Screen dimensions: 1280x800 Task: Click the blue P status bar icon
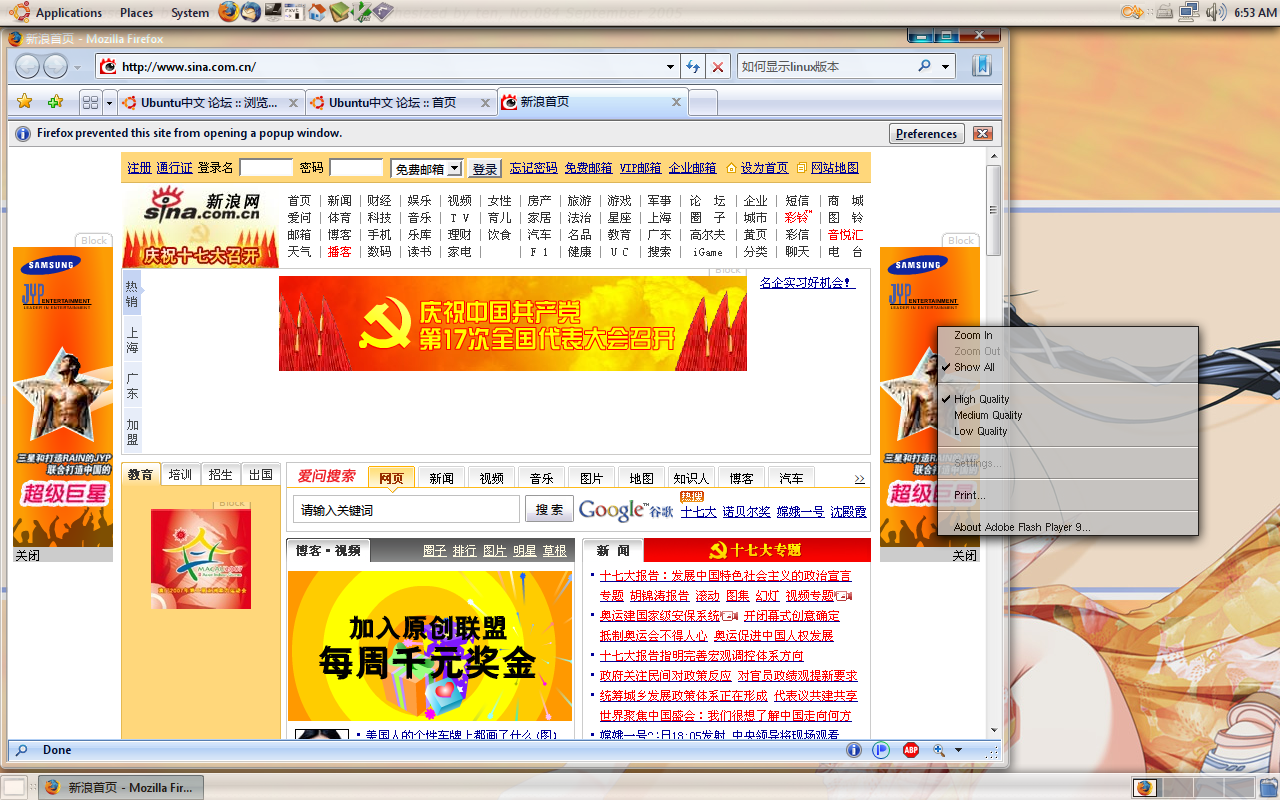tap(881, 750)
